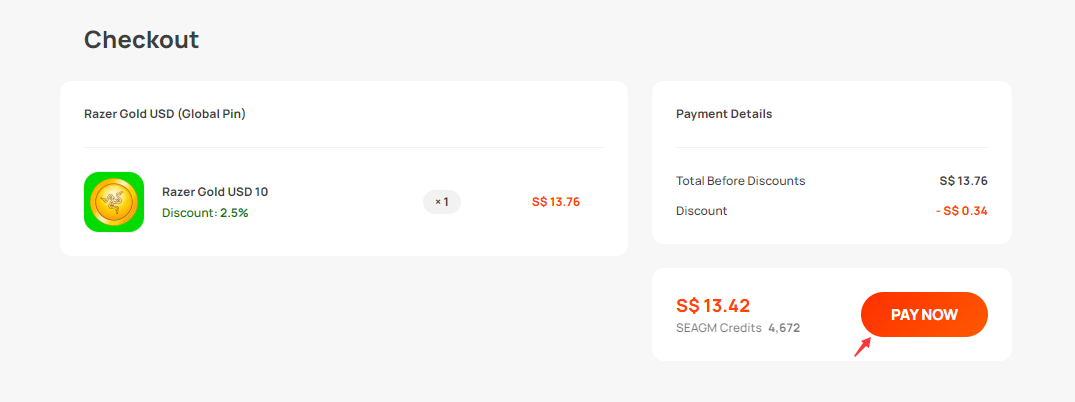Click the 4,672 credits value
1075x402 pixels.
(x=784, y=328)
